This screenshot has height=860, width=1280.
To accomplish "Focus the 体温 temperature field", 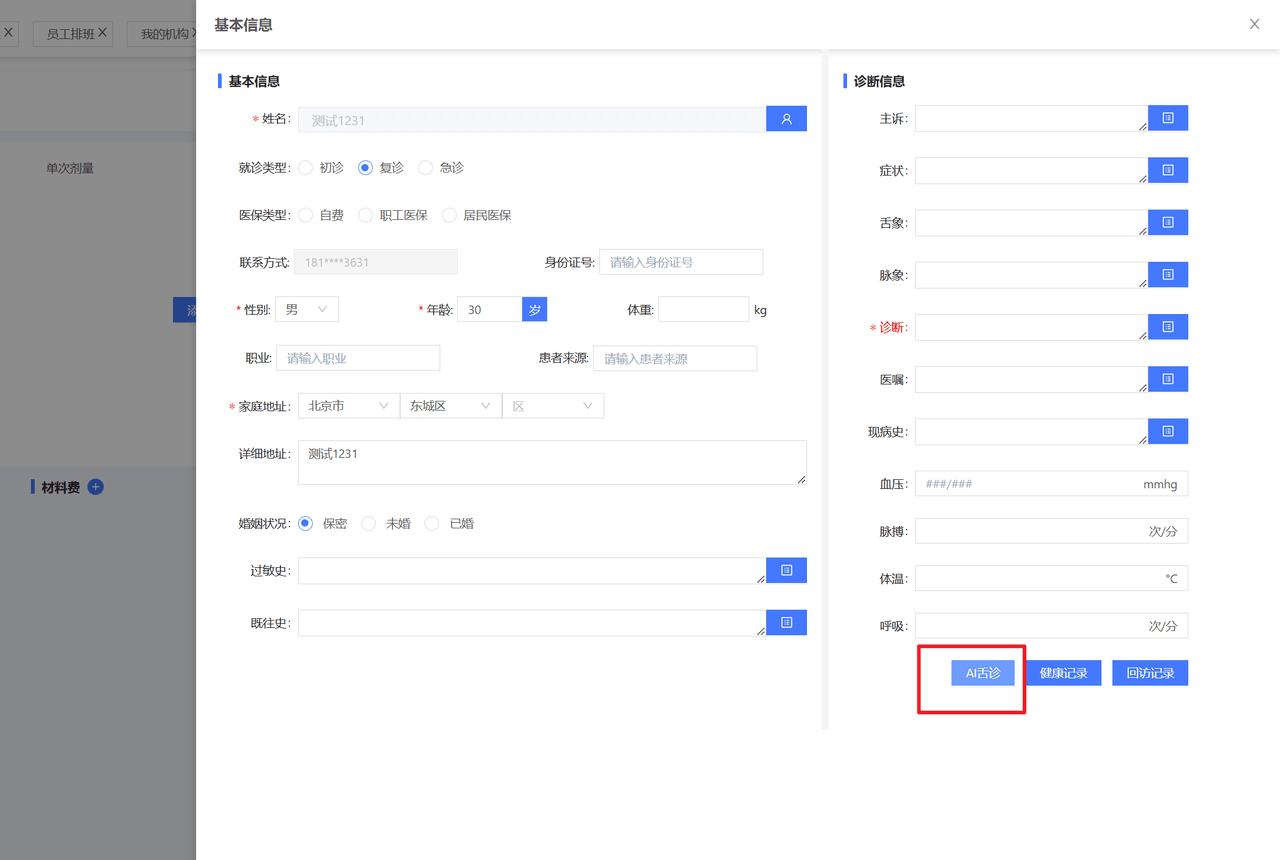I will coord(1051,578).
